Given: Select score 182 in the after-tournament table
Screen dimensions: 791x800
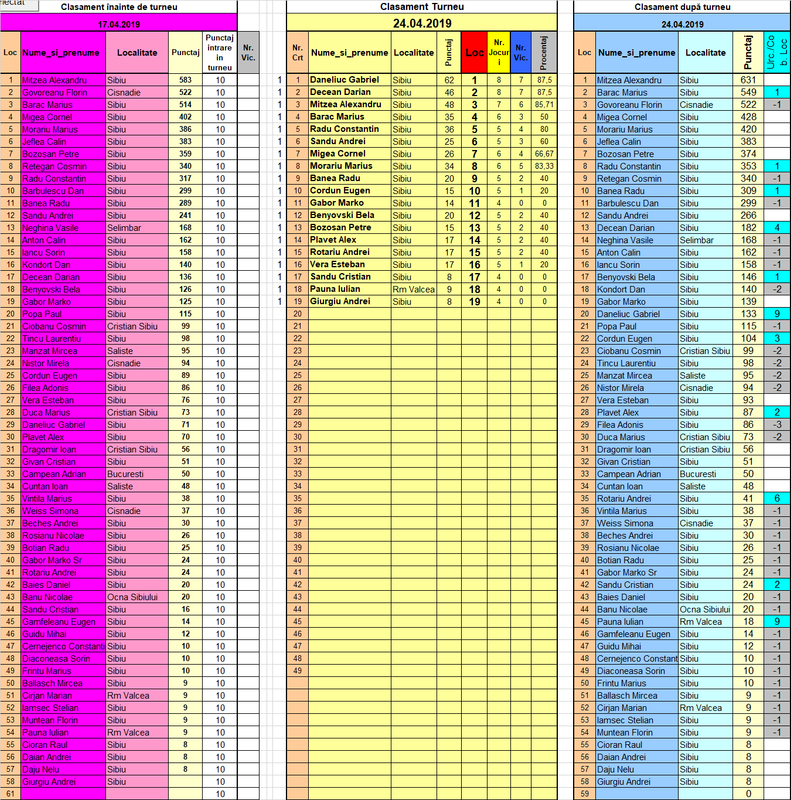Looking at the screenshot, I should point(748,228).
